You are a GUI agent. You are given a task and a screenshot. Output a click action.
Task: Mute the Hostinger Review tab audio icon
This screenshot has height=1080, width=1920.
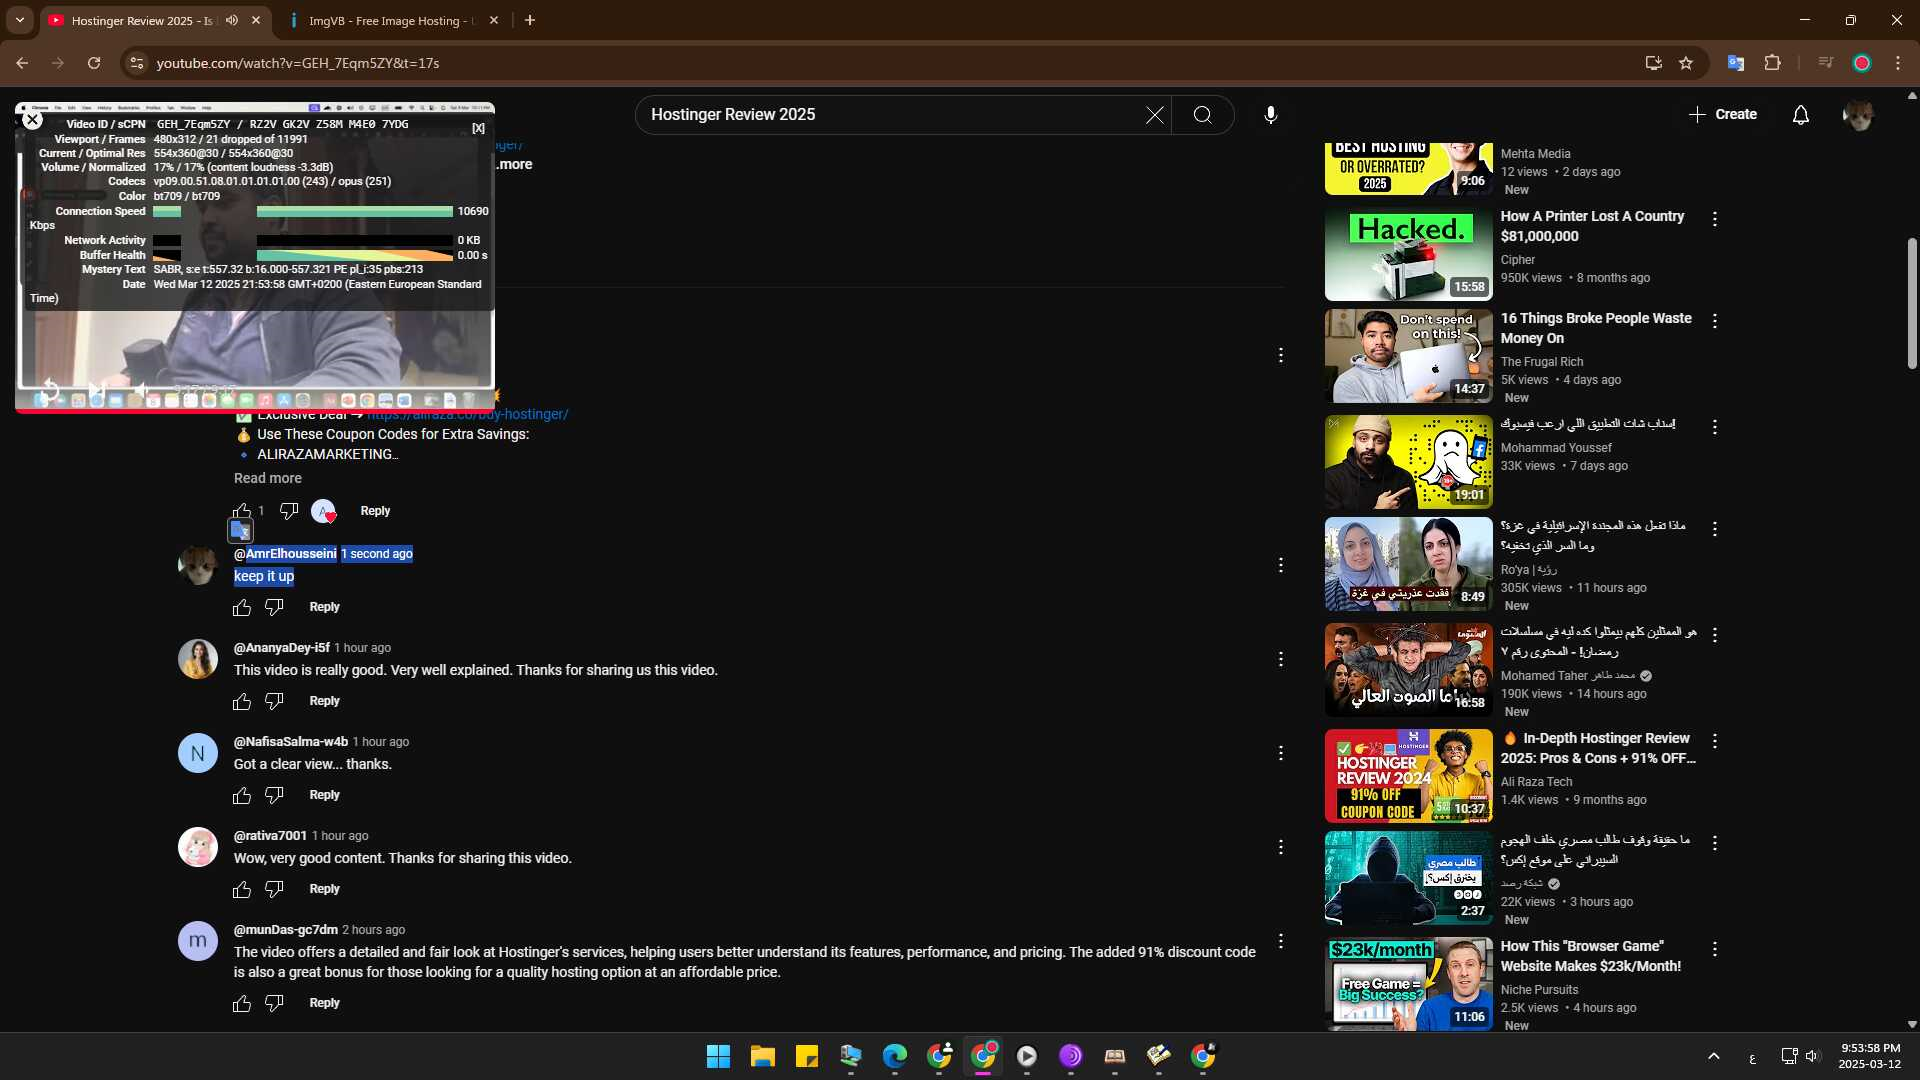232,20
